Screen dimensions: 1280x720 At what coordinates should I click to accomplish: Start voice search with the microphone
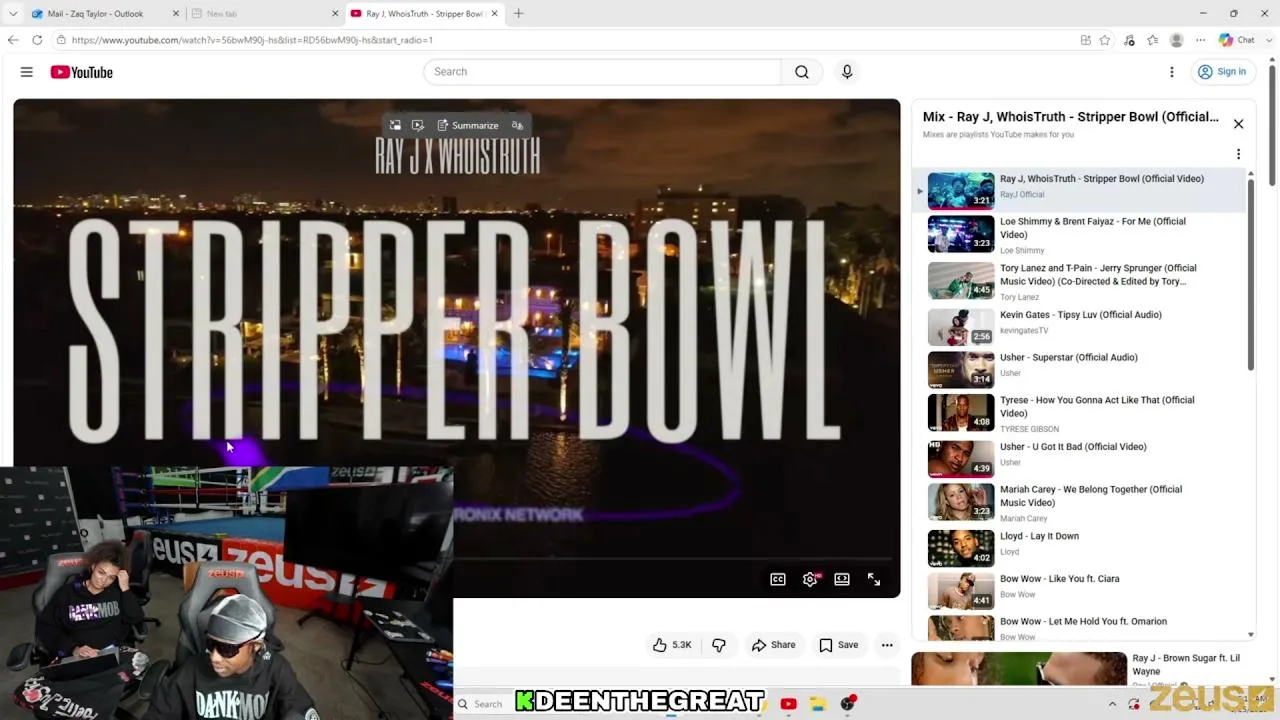(847, 72)
